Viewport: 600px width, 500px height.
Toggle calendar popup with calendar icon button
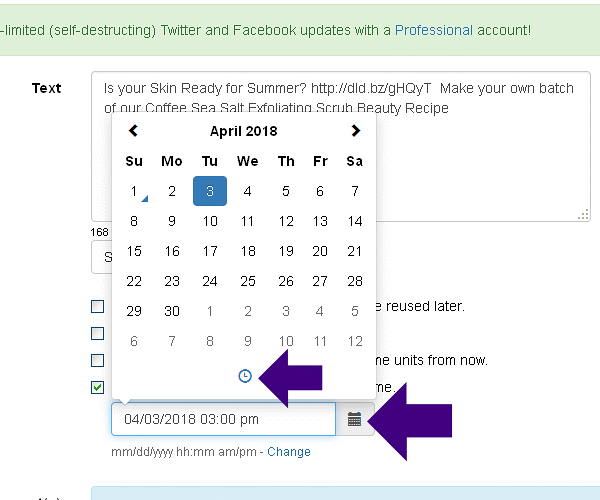tap(354, 420)
